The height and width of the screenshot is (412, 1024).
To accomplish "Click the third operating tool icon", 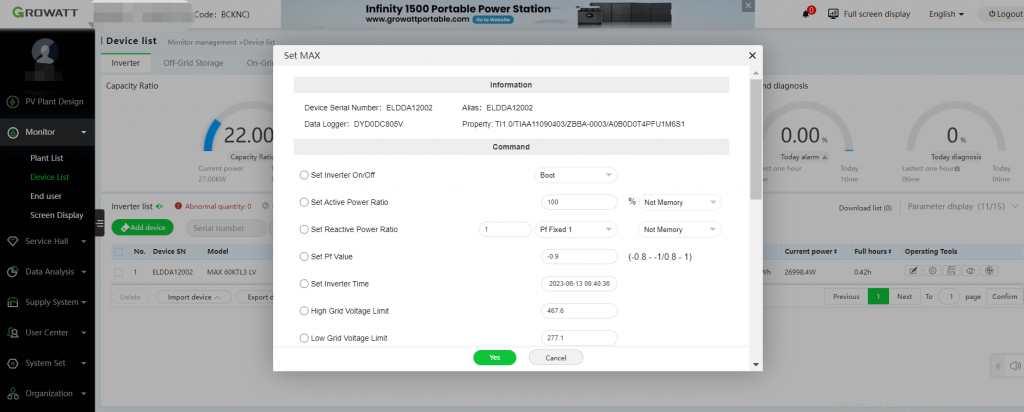I will (951, 271).
